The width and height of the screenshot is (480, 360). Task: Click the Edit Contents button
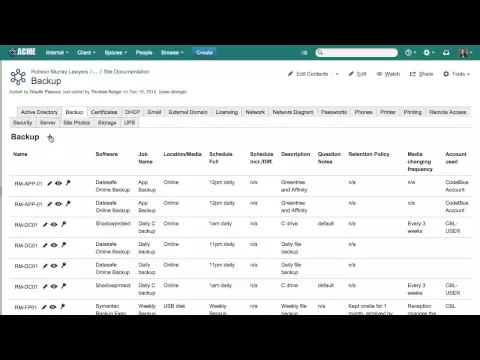(x=308, y=74)
